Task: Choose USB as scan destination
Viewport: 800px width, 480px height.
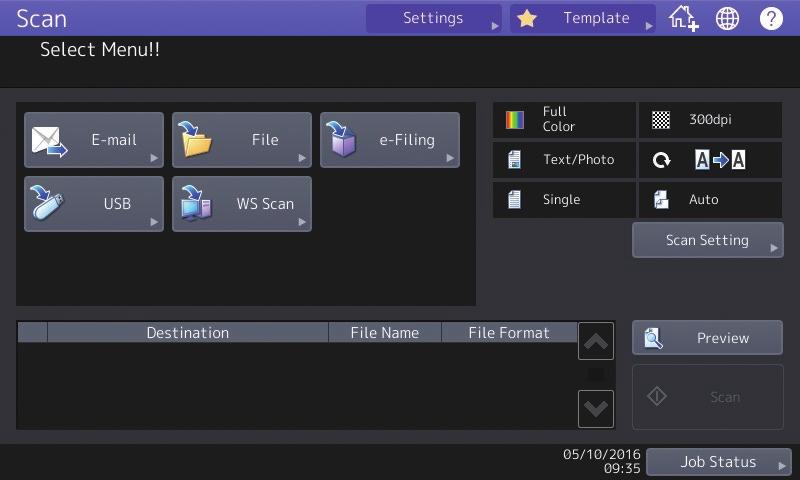Action: click(x=94, y=204)
